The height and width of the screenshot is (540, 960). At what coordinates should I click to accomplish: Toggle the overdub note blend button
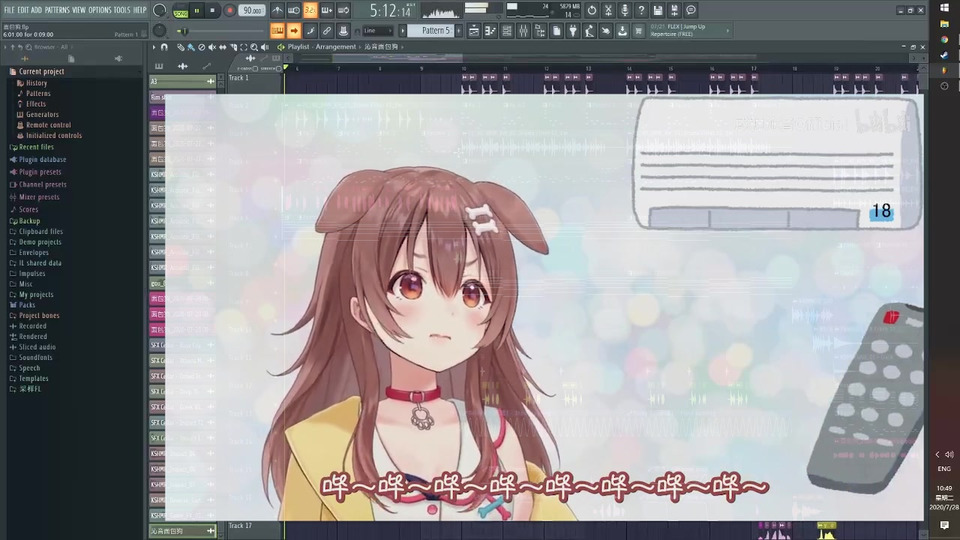click(x=327, y=10)
